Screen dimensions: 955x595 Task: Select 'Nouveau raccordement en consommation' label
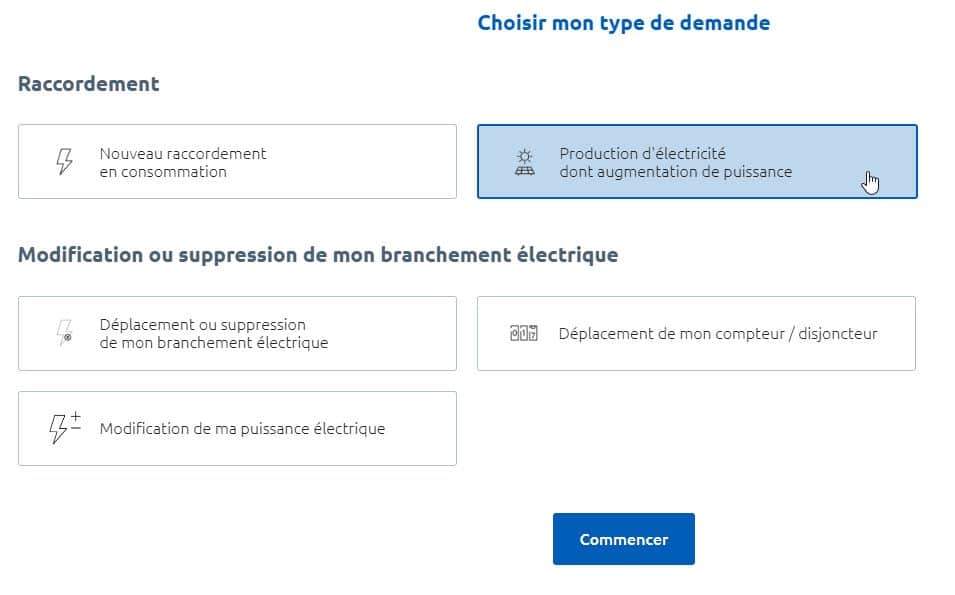[183, 163]
